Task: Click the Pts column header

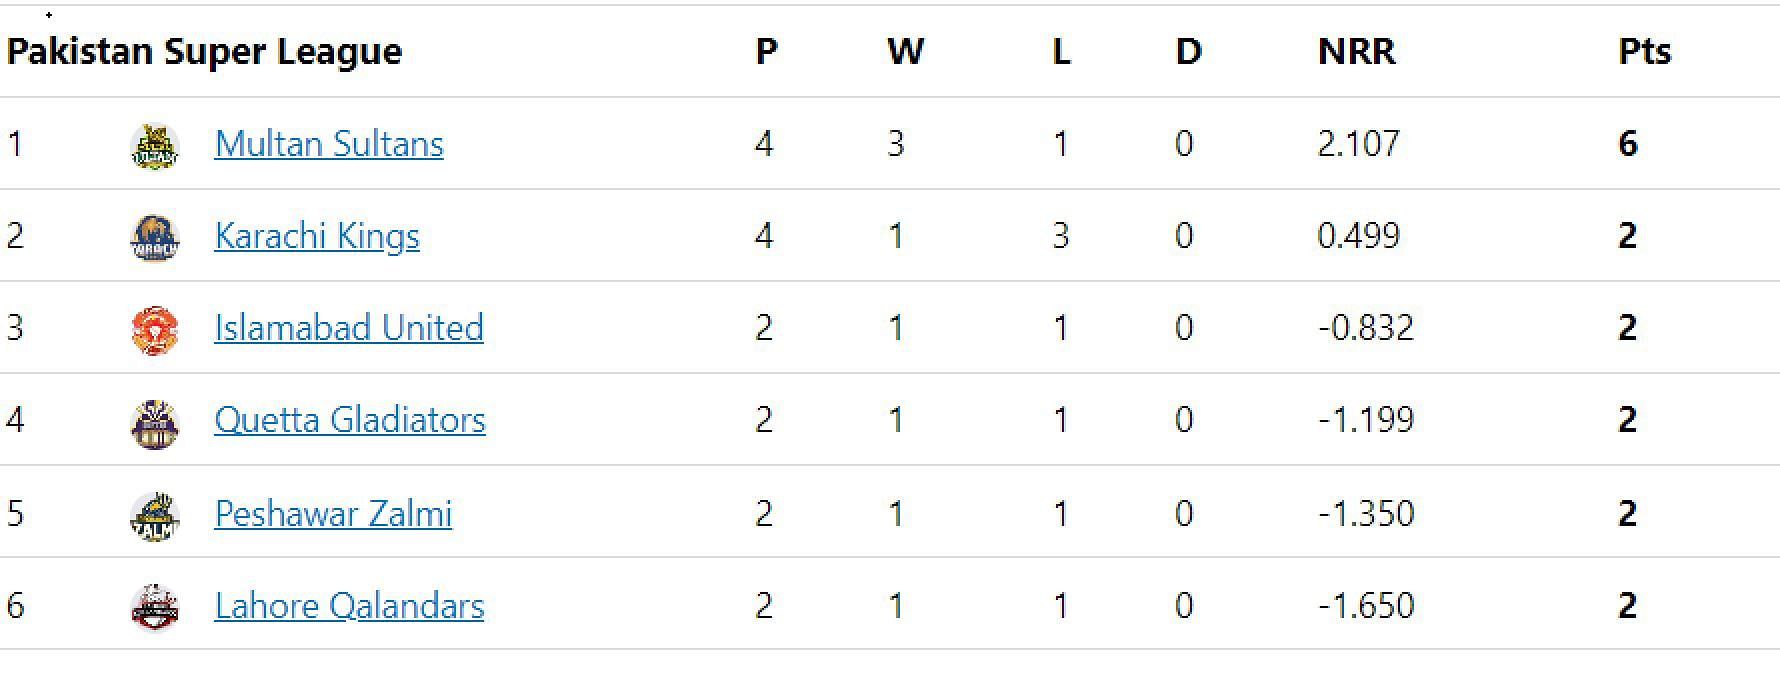Action: [x=1645, y=51]
